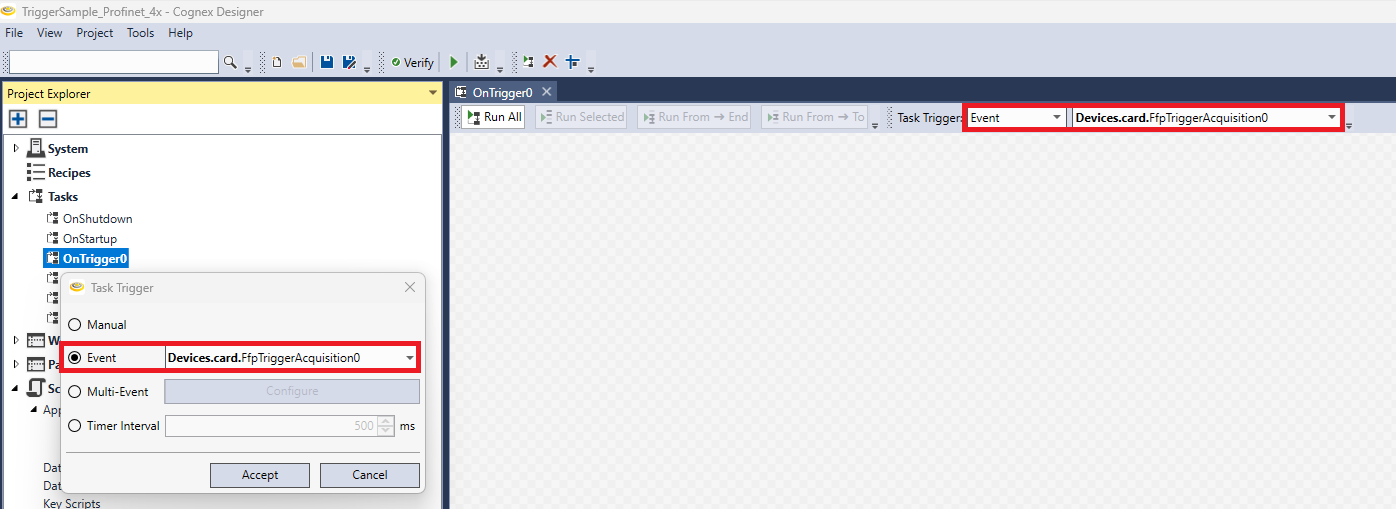Image resolution: width=1396 pixels, height=509 pixels.
Task: Click Run Selected button
Action: 581,117
